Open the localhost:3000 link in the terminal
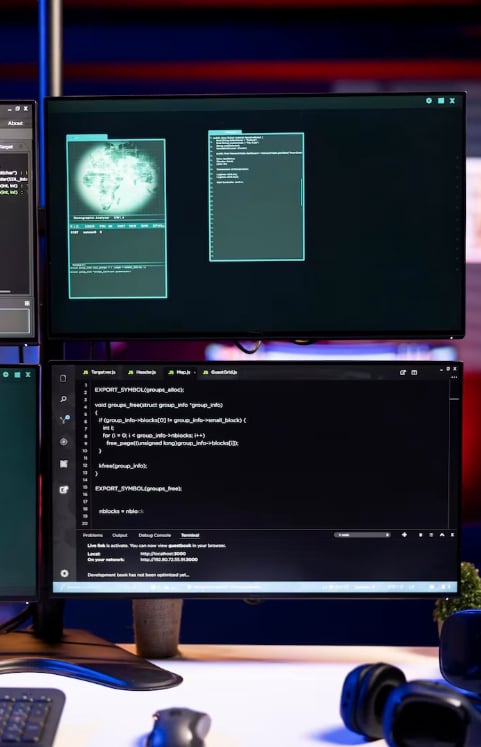Screen dimensions: 481x747 163,554
